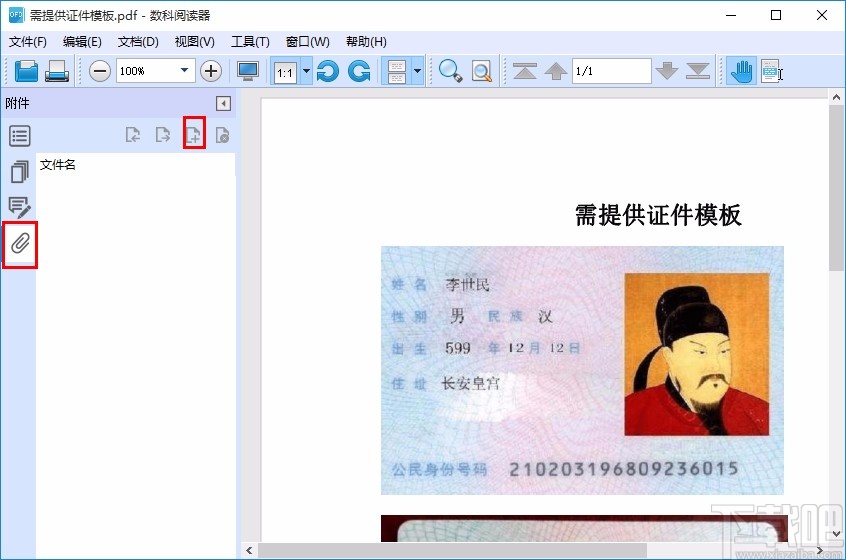The height and width of the screenshot is (560, 846).
Task: Click the horizontal scrollbar left arrow
Action: [x=249, y=550]
